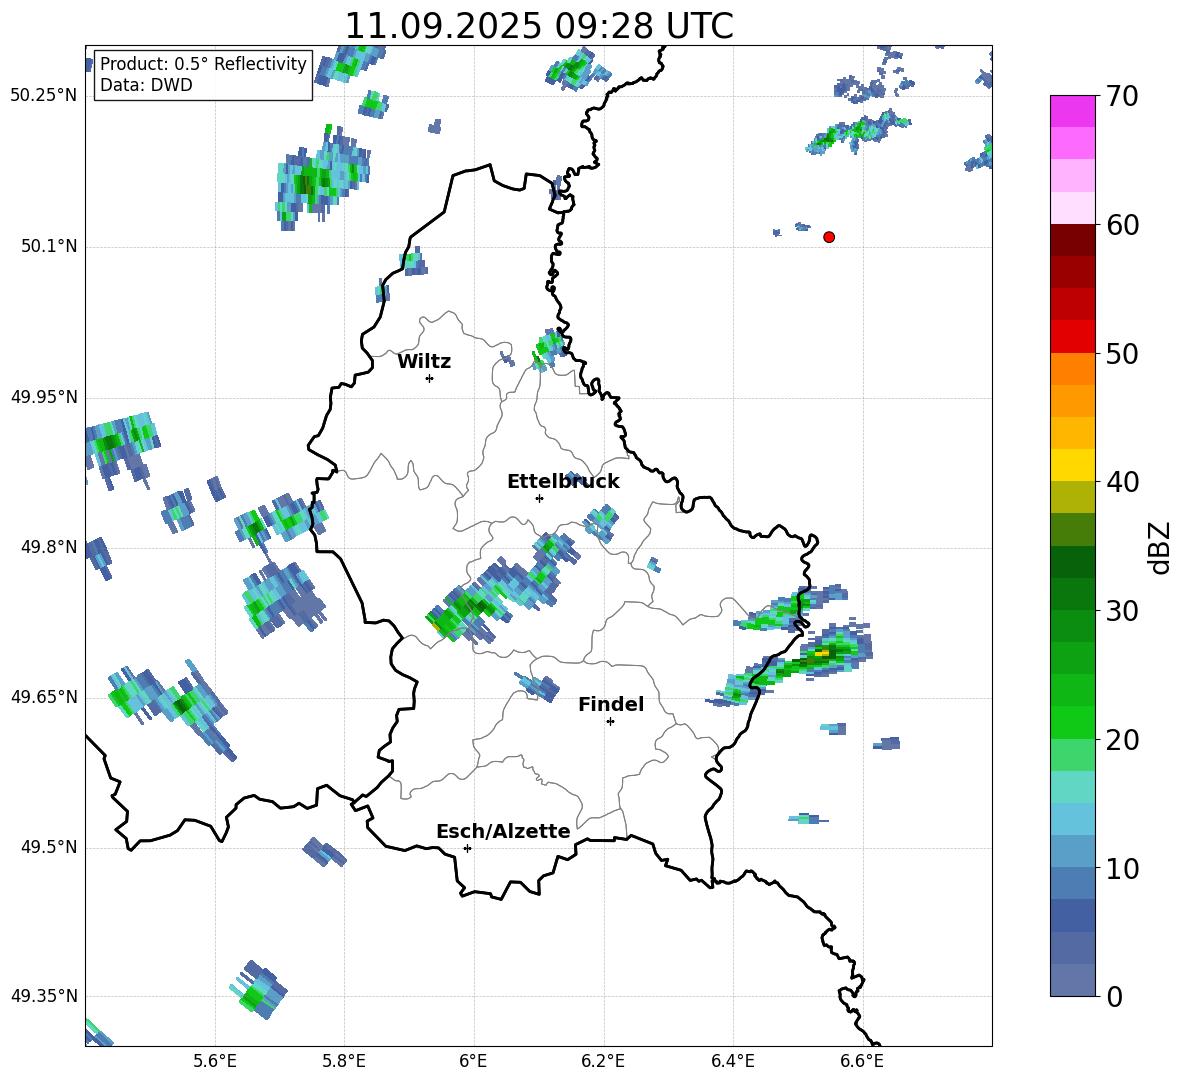Select the Findel city label
1184x1081 pixels.
[x=611, y=705]
